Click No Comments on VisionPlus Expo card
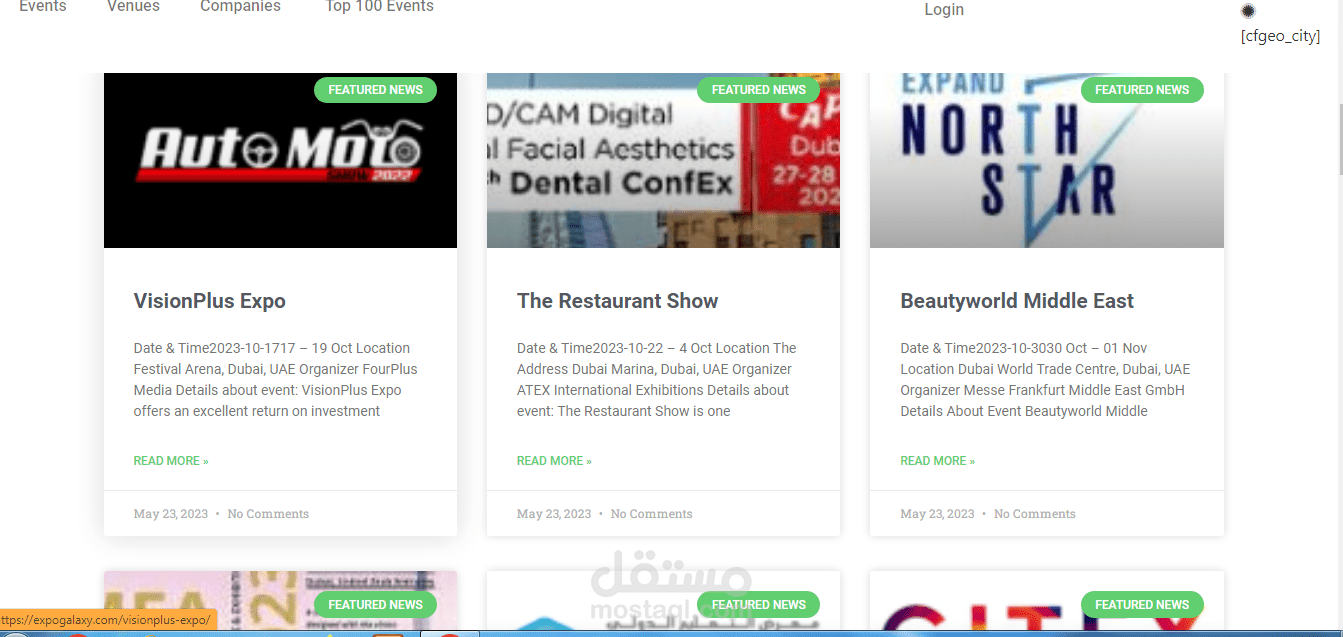The width and height of the screenshot is (1343, 637). 268,514
